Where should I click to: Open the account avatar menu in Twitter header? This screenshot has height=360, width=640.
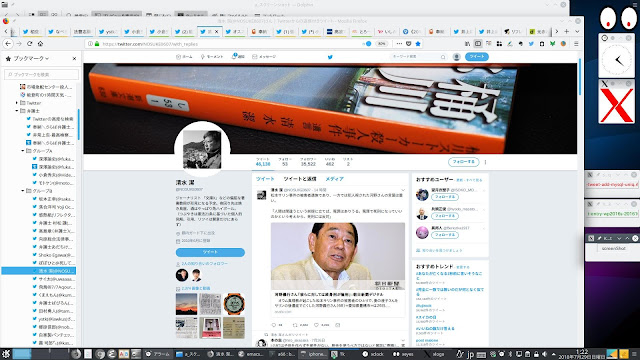(457, 57)
